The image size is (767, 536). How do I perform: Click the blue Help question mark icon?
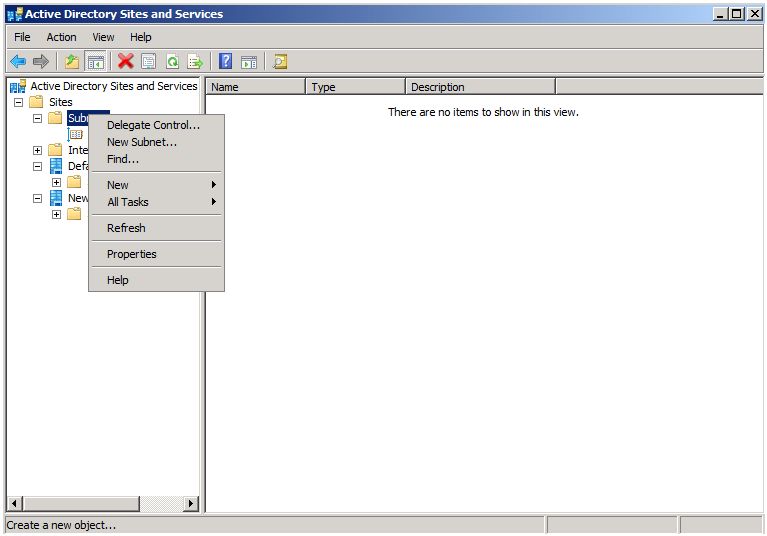(226, 62)
